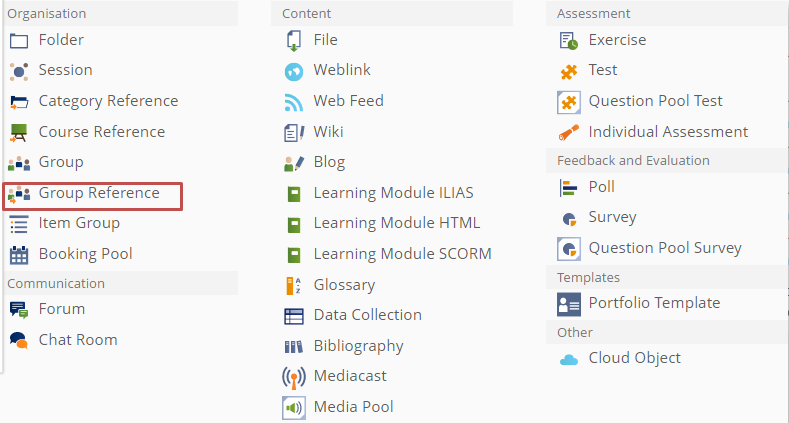789x423 pixels.
Task: Click the Folder icon
Action: point(19,41)
